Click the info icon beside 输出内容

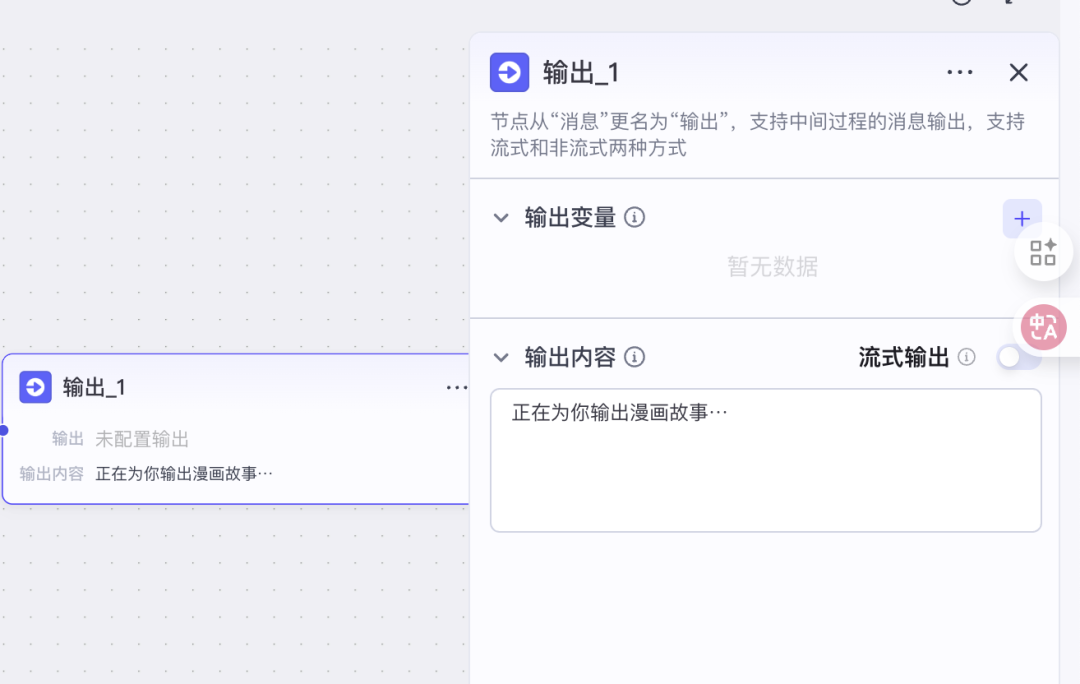[634, 357]
